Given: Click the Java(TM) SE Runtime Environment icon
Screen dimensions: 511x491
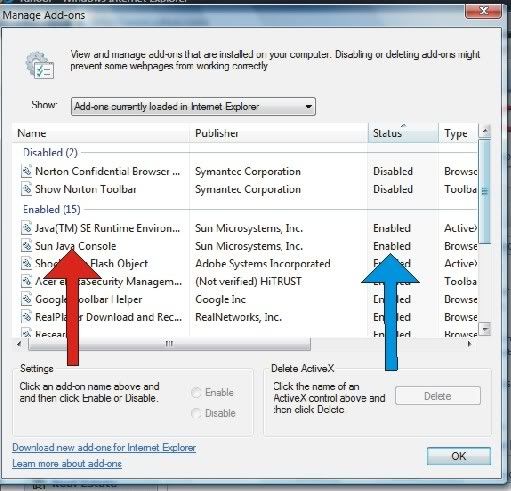Looking at the screenshot, I should coord(26,228).
